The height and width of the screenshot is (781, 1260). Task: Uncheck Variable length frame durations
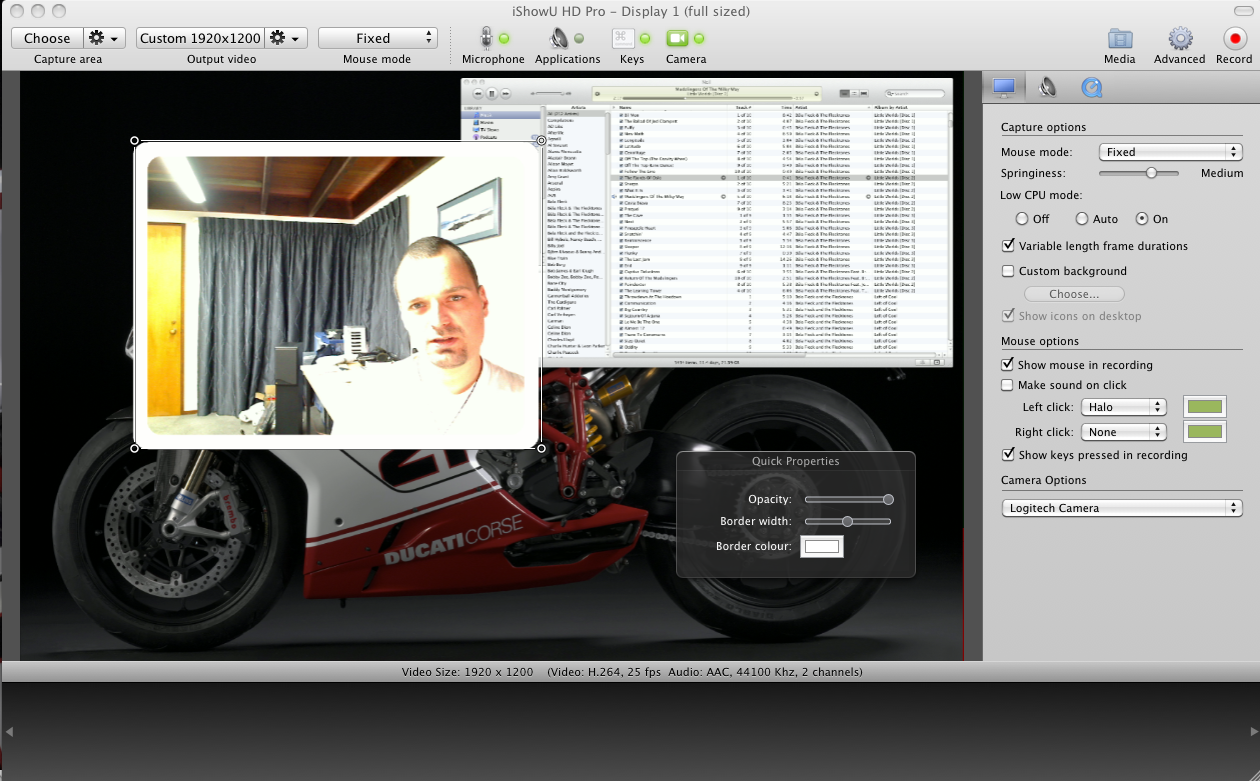[1008, 246]
